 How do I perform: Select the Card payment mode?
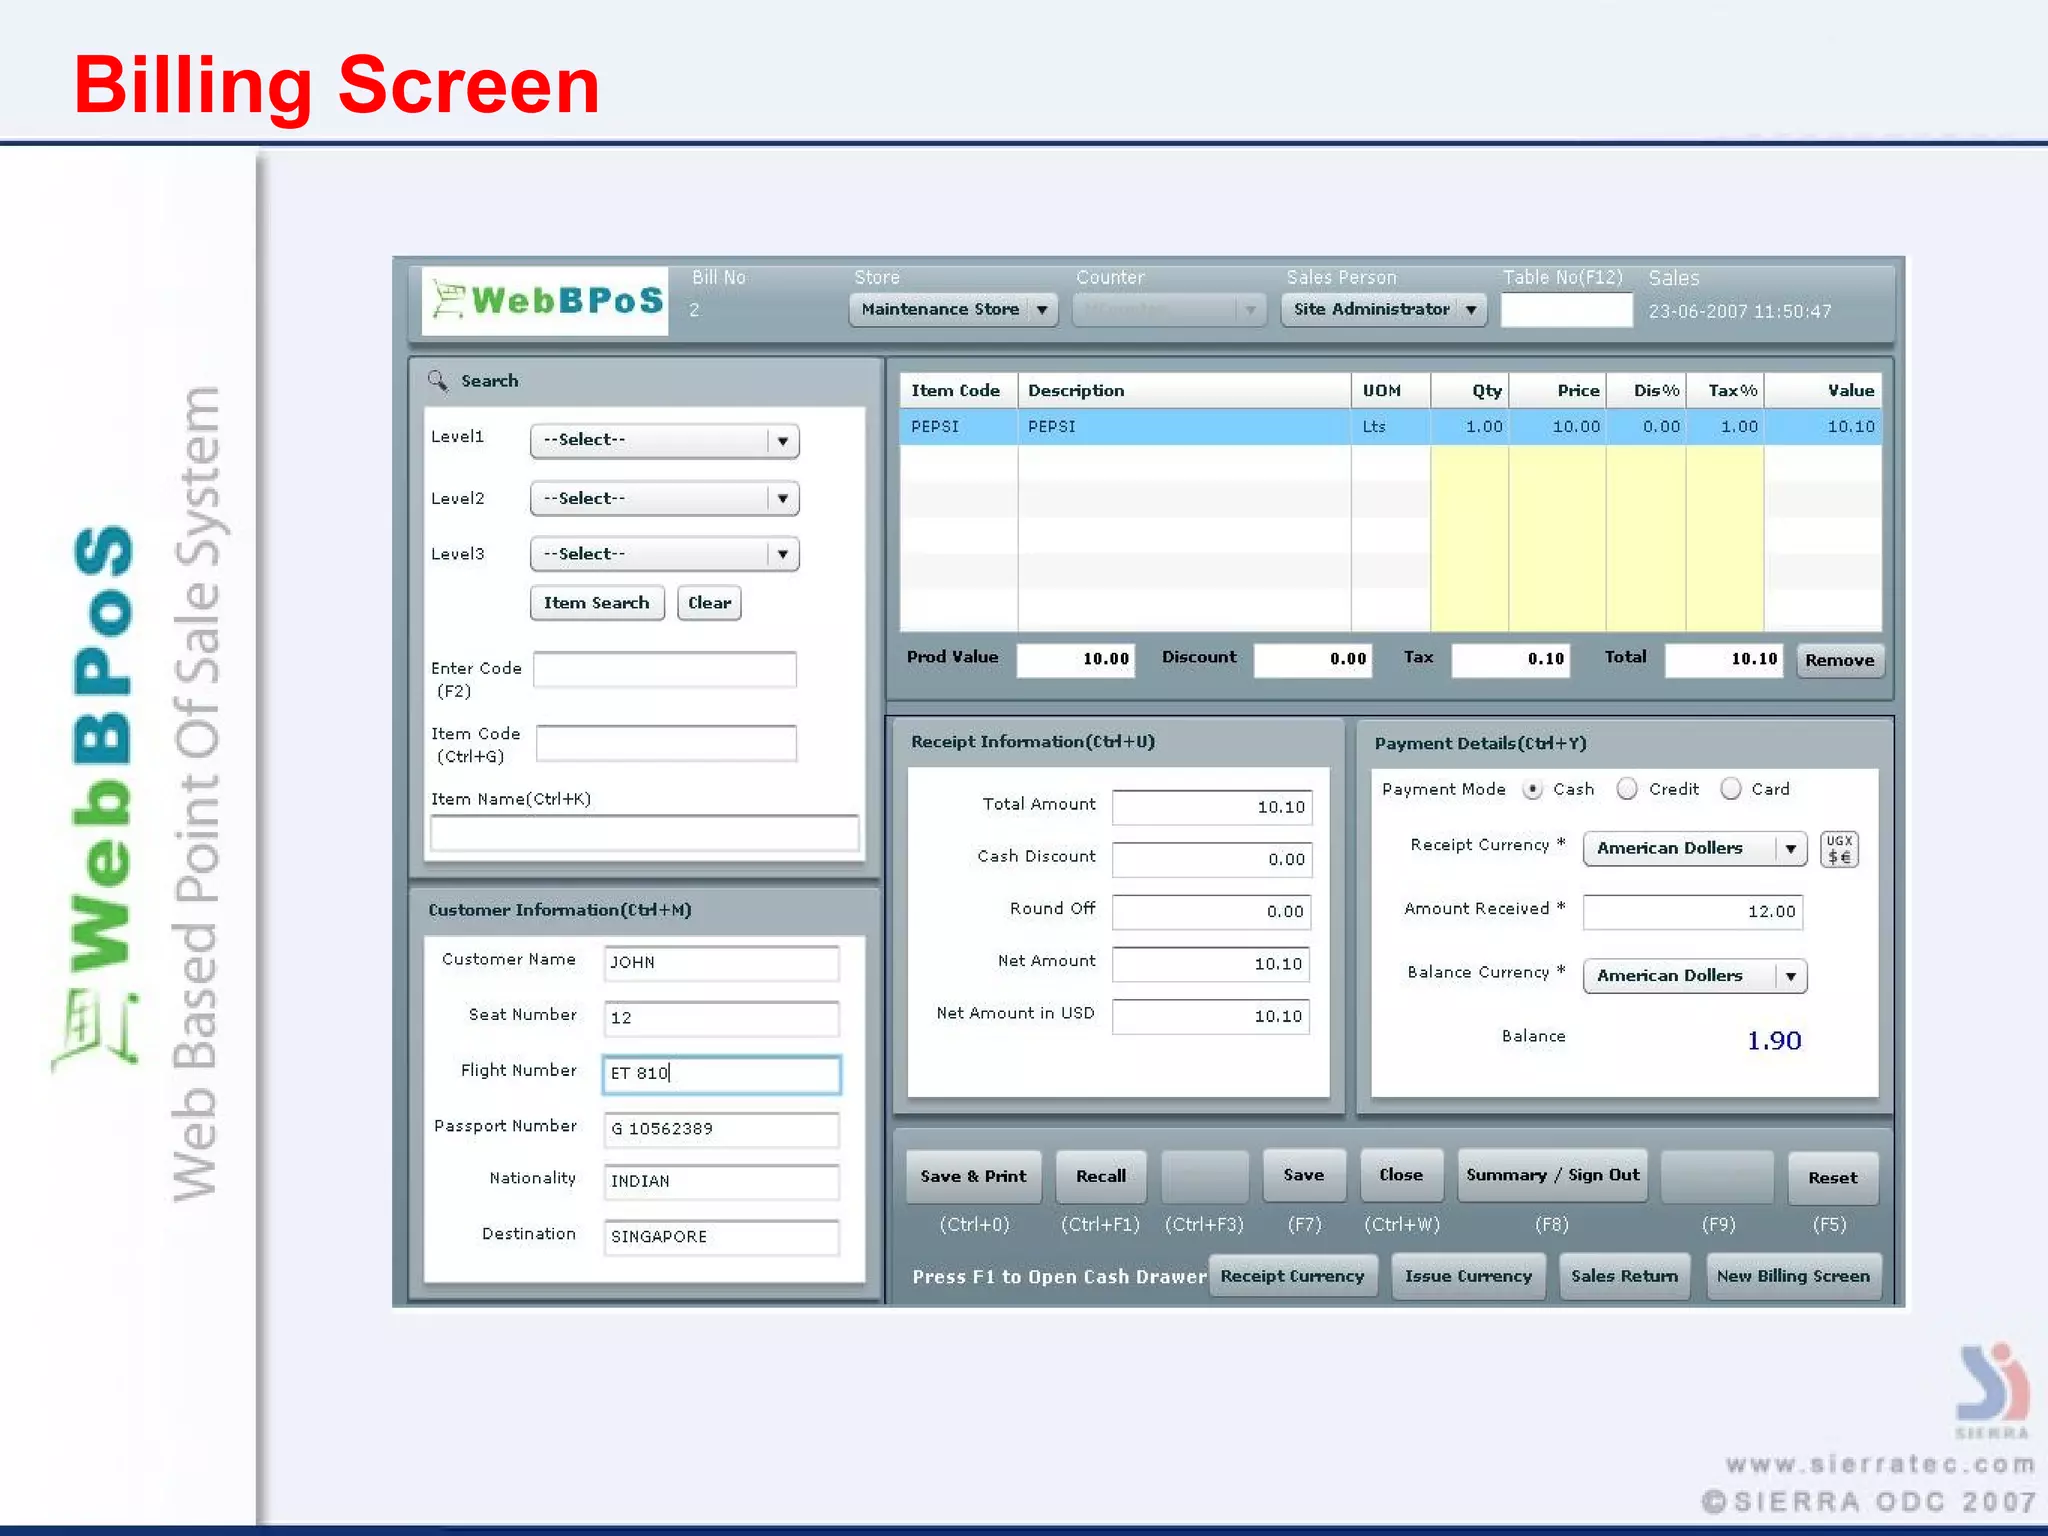[1731, 789]
